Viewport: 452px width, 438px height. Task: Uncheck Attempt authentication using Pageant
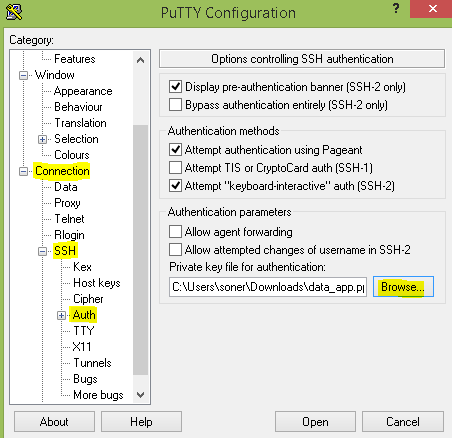[175, 150]
